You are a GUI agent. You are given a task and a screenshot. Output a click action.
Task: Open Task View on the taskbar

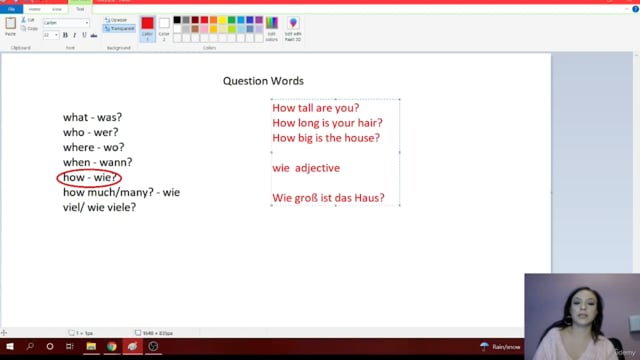[70, 347]
